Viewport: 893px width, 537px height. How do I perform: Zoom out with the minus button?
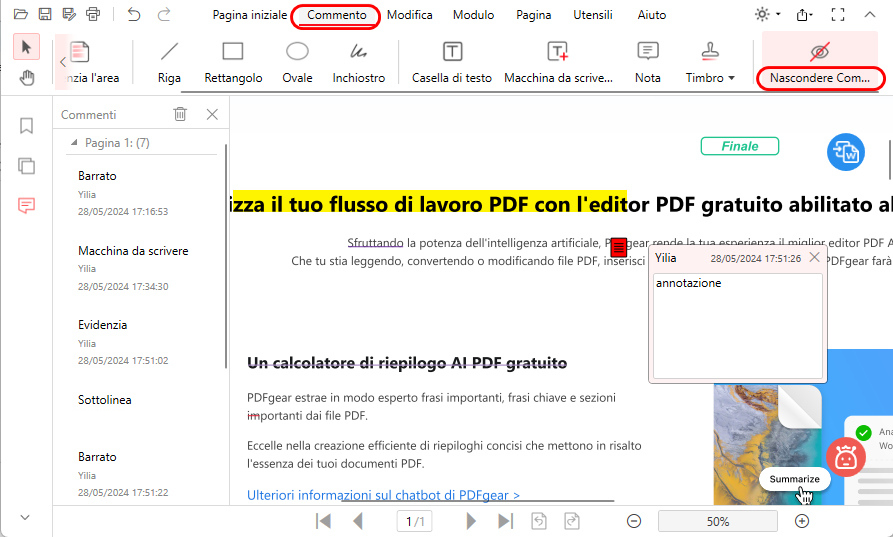(634, 521)
